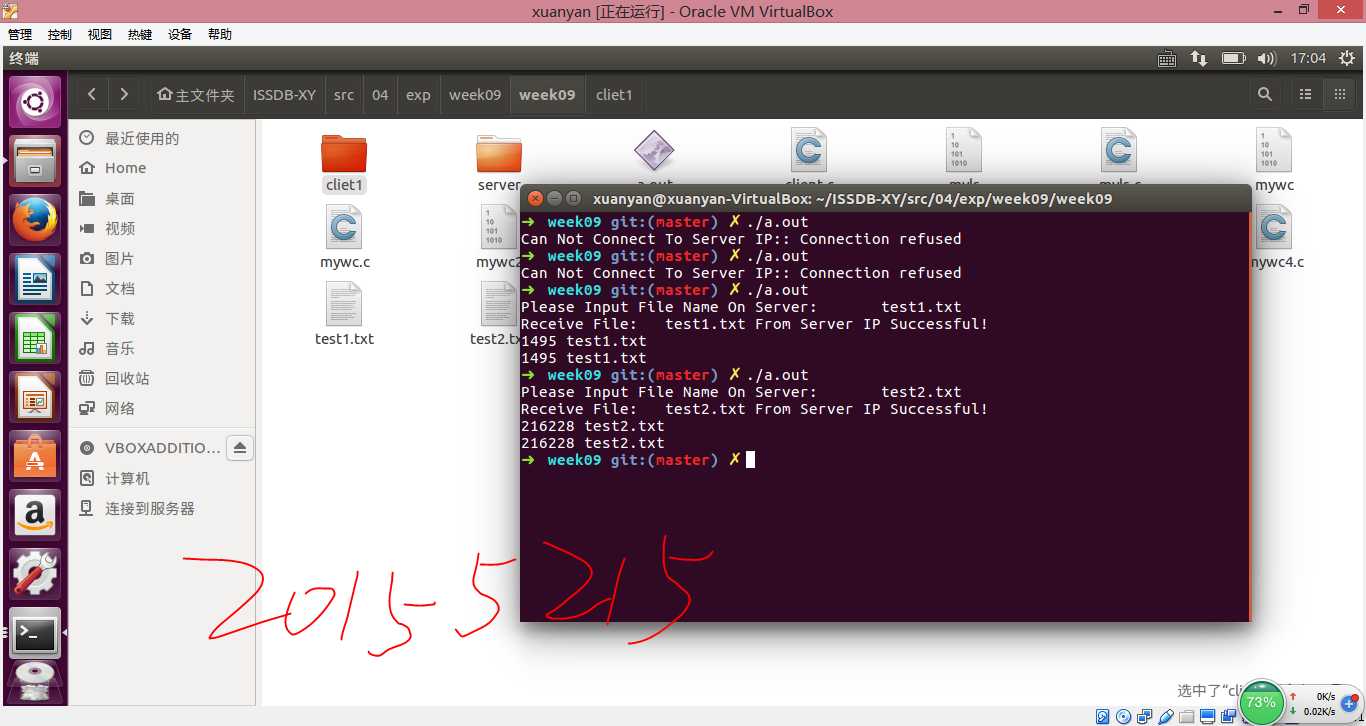Switch Files to grid view
Viewport: 1366px width, 726px height.
[x=1339, y=95]
